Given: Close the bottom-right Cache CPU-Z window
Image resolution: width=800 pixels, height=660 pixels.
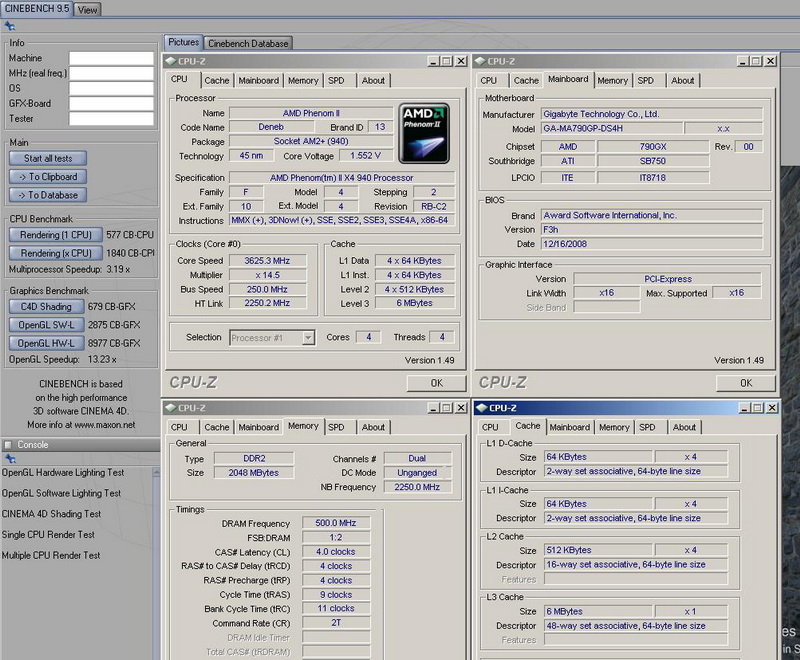Looking at the screenshot, I should 771,408.
